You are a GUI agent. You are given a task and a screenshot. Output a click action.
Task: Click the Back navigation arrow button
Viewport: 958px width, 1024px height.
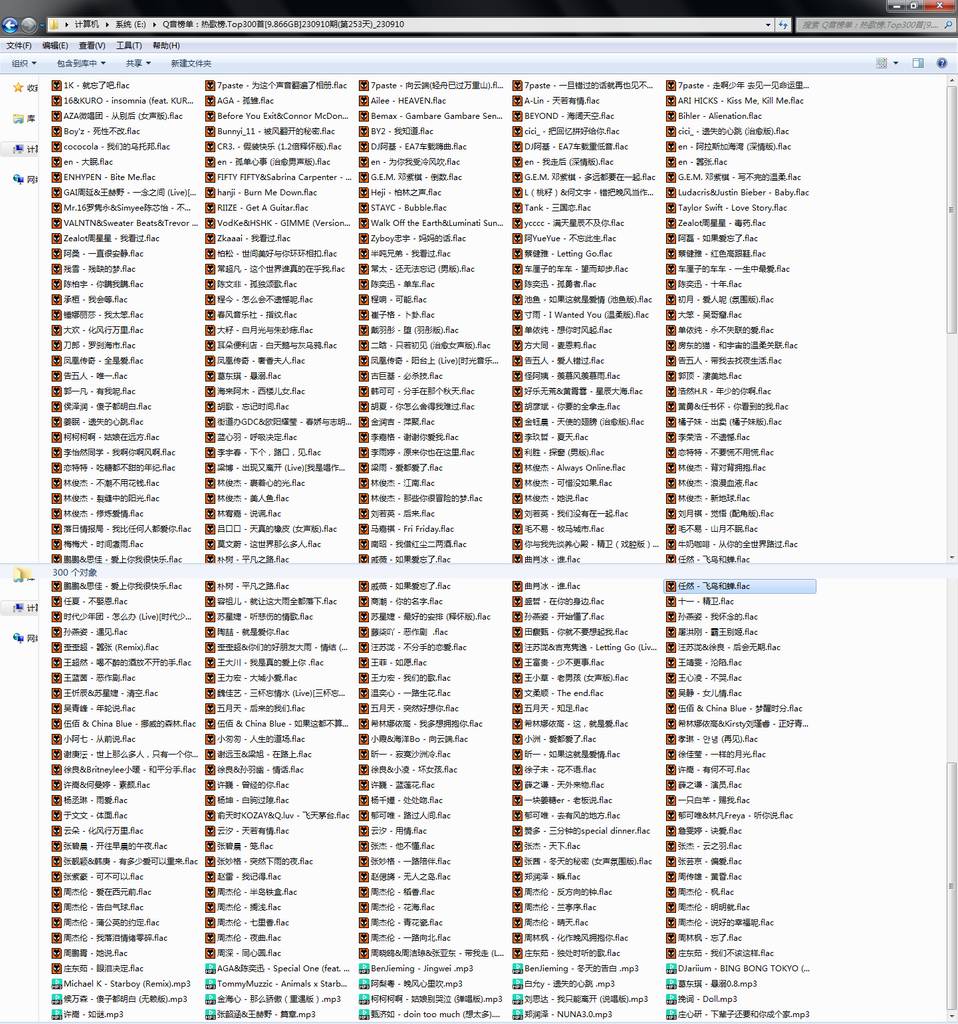click(11, 24)
